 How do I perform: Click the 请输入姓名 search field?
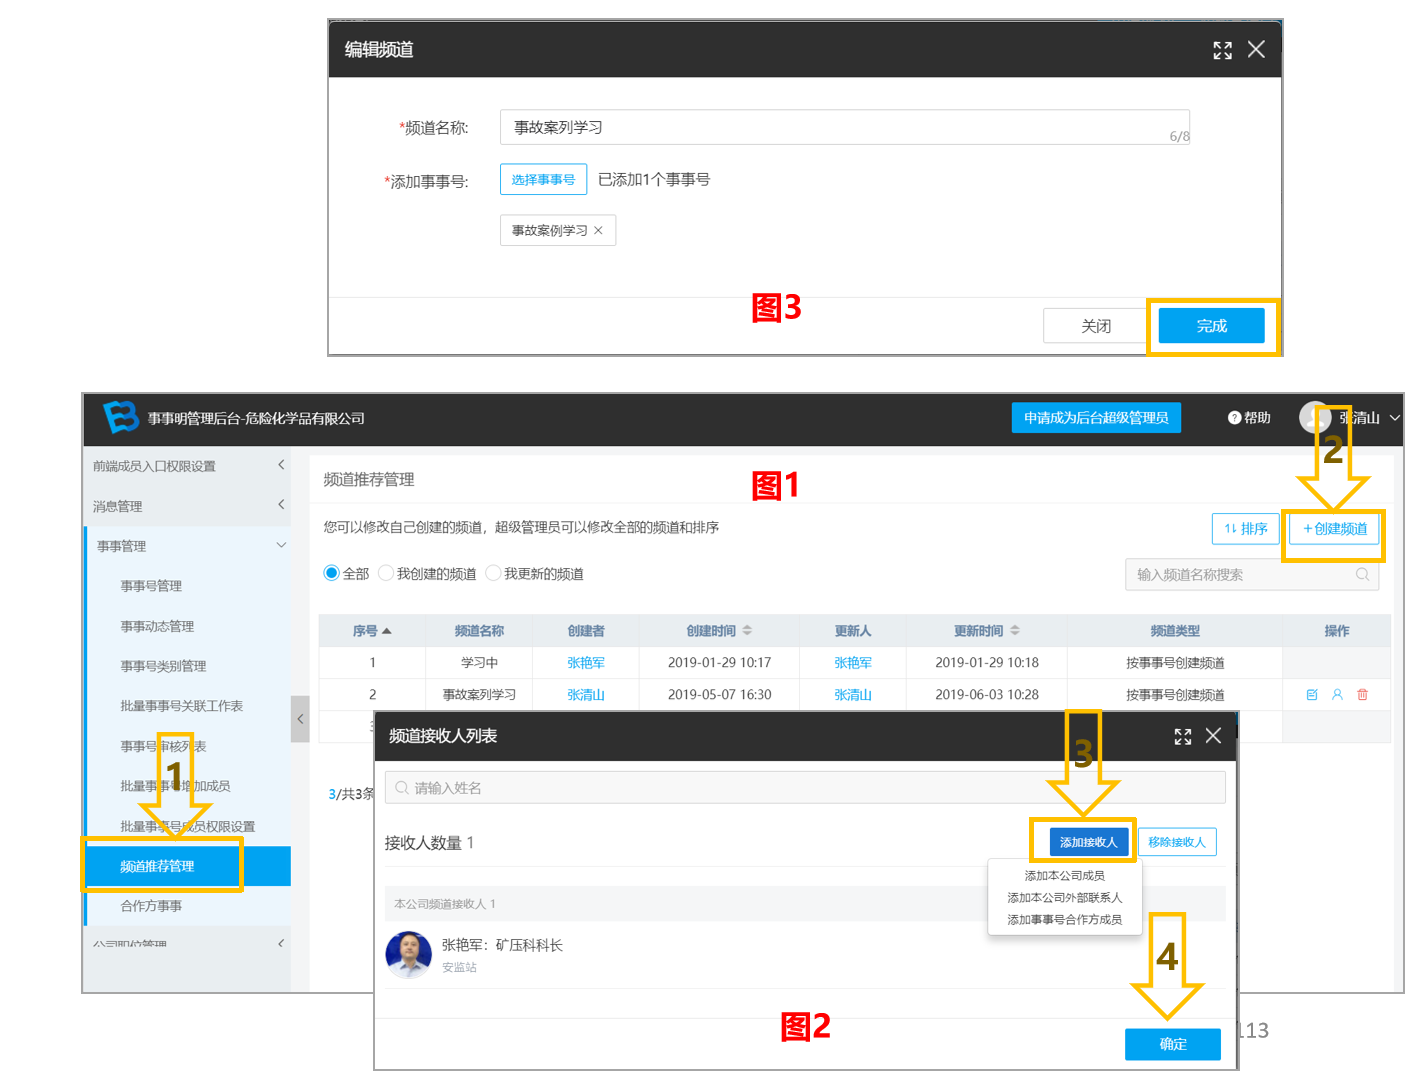805,788
